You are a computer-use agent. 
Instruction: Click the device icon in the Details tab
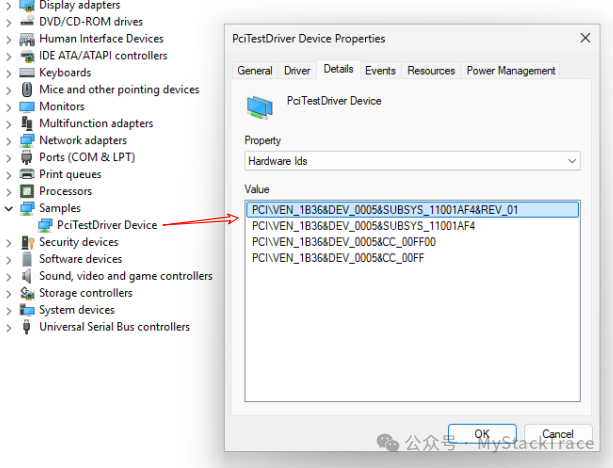pyautogui.click(x=260, y=107)
